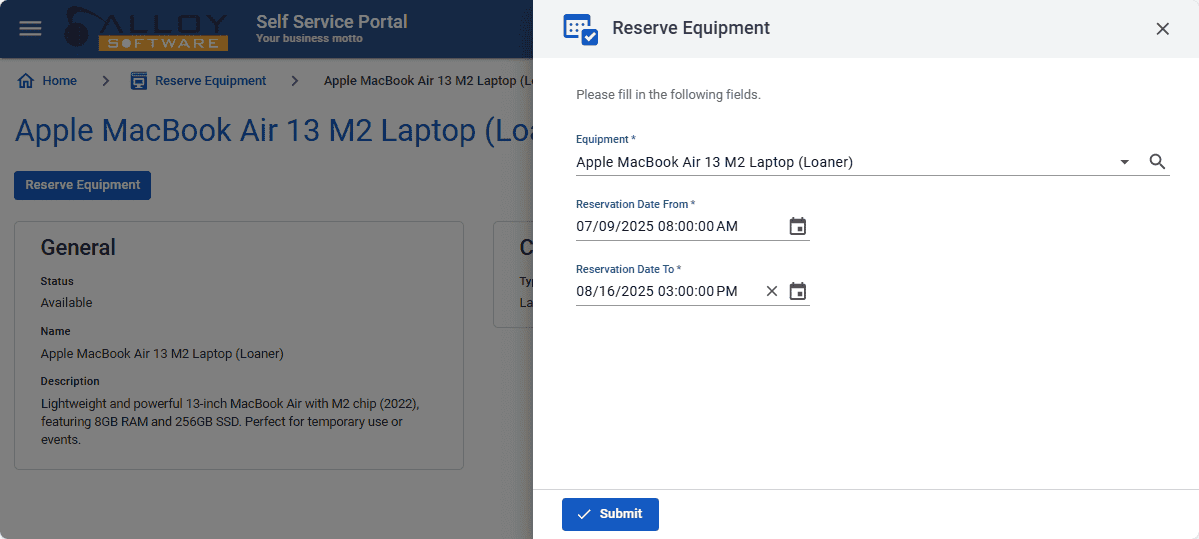This screenshot has height=539, width=1199.
Task: Click the Reserve Equipment dialog header icon
Action: click(580, 29)
